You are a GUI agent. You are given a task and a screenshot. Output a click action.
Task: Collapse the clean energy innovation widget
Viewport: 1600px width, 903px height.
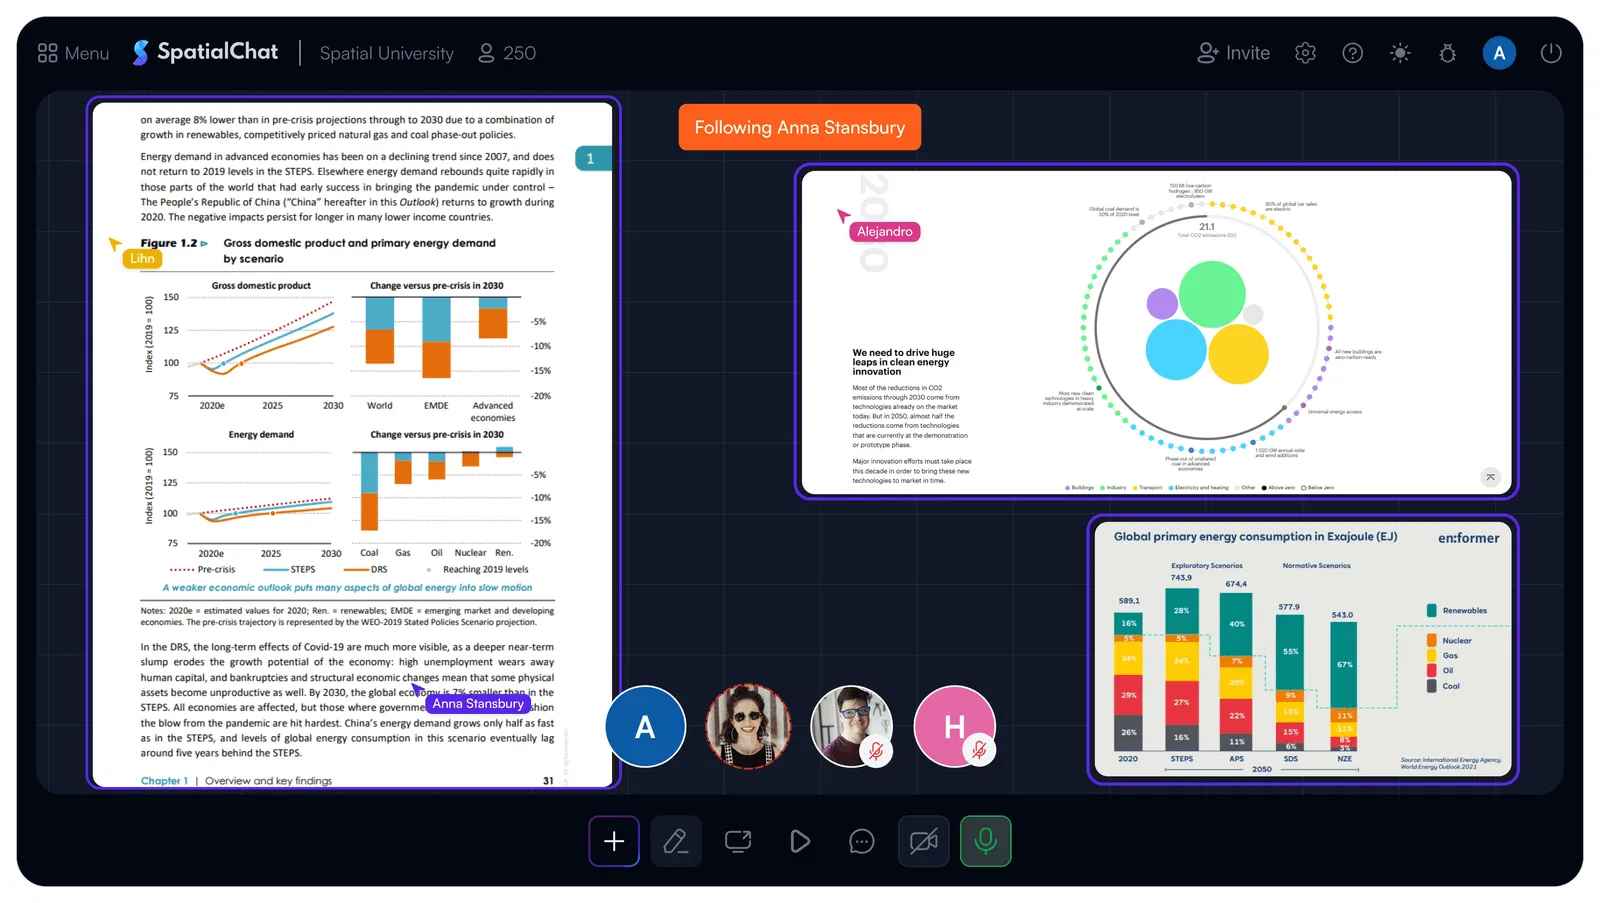[1490, 477]
